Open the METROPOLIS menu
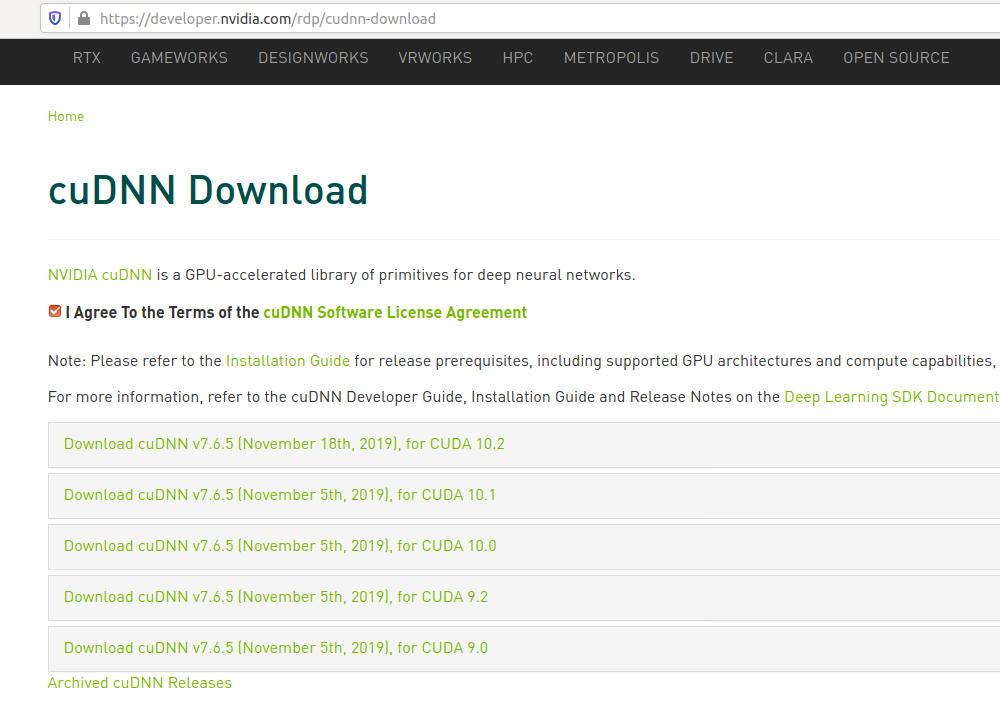Image resolution: width=1000 pixels, height=709 pixels. click(611, 58)
